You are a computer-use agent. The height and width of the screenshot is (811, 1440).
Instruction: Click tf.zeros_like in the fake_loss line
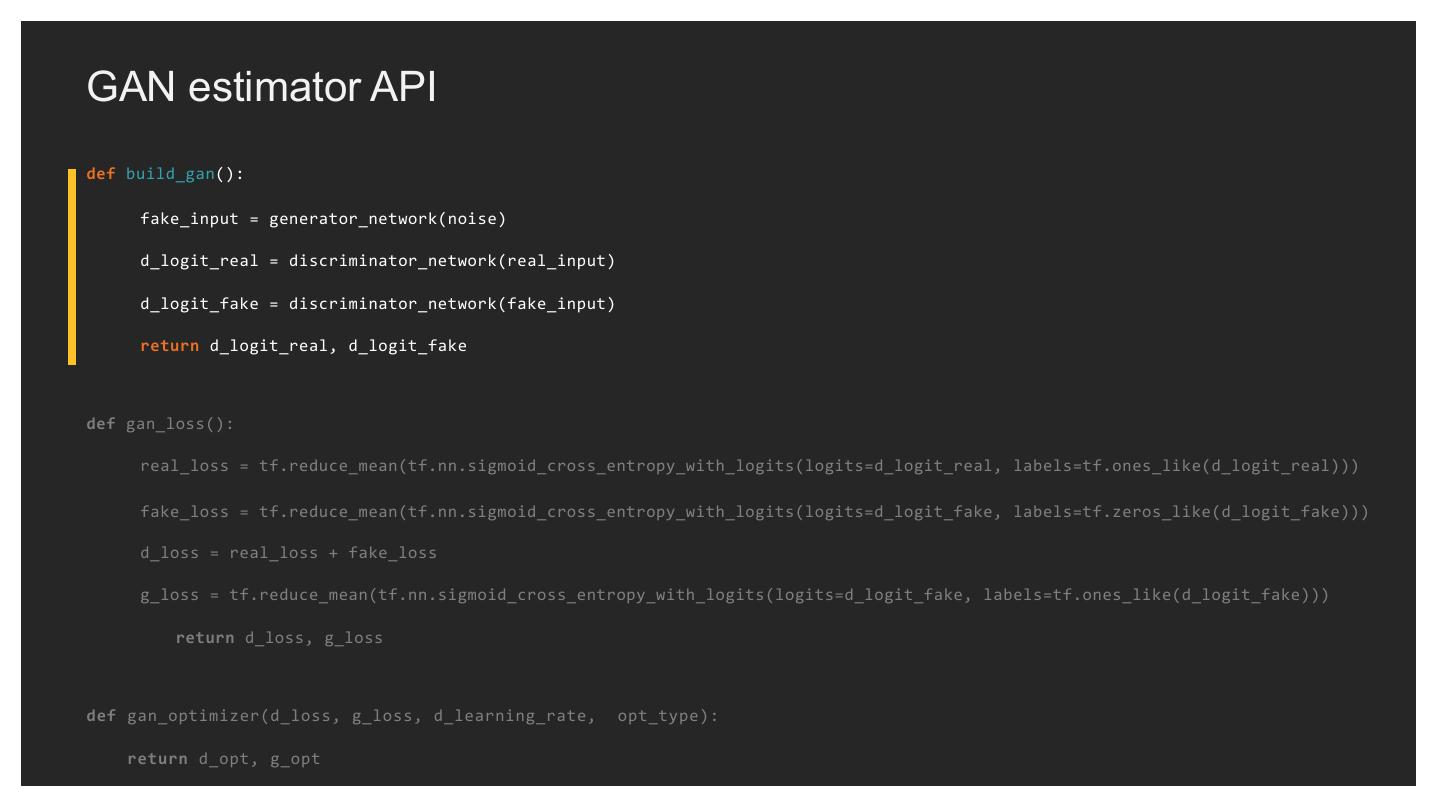[x=1149, y=512]
